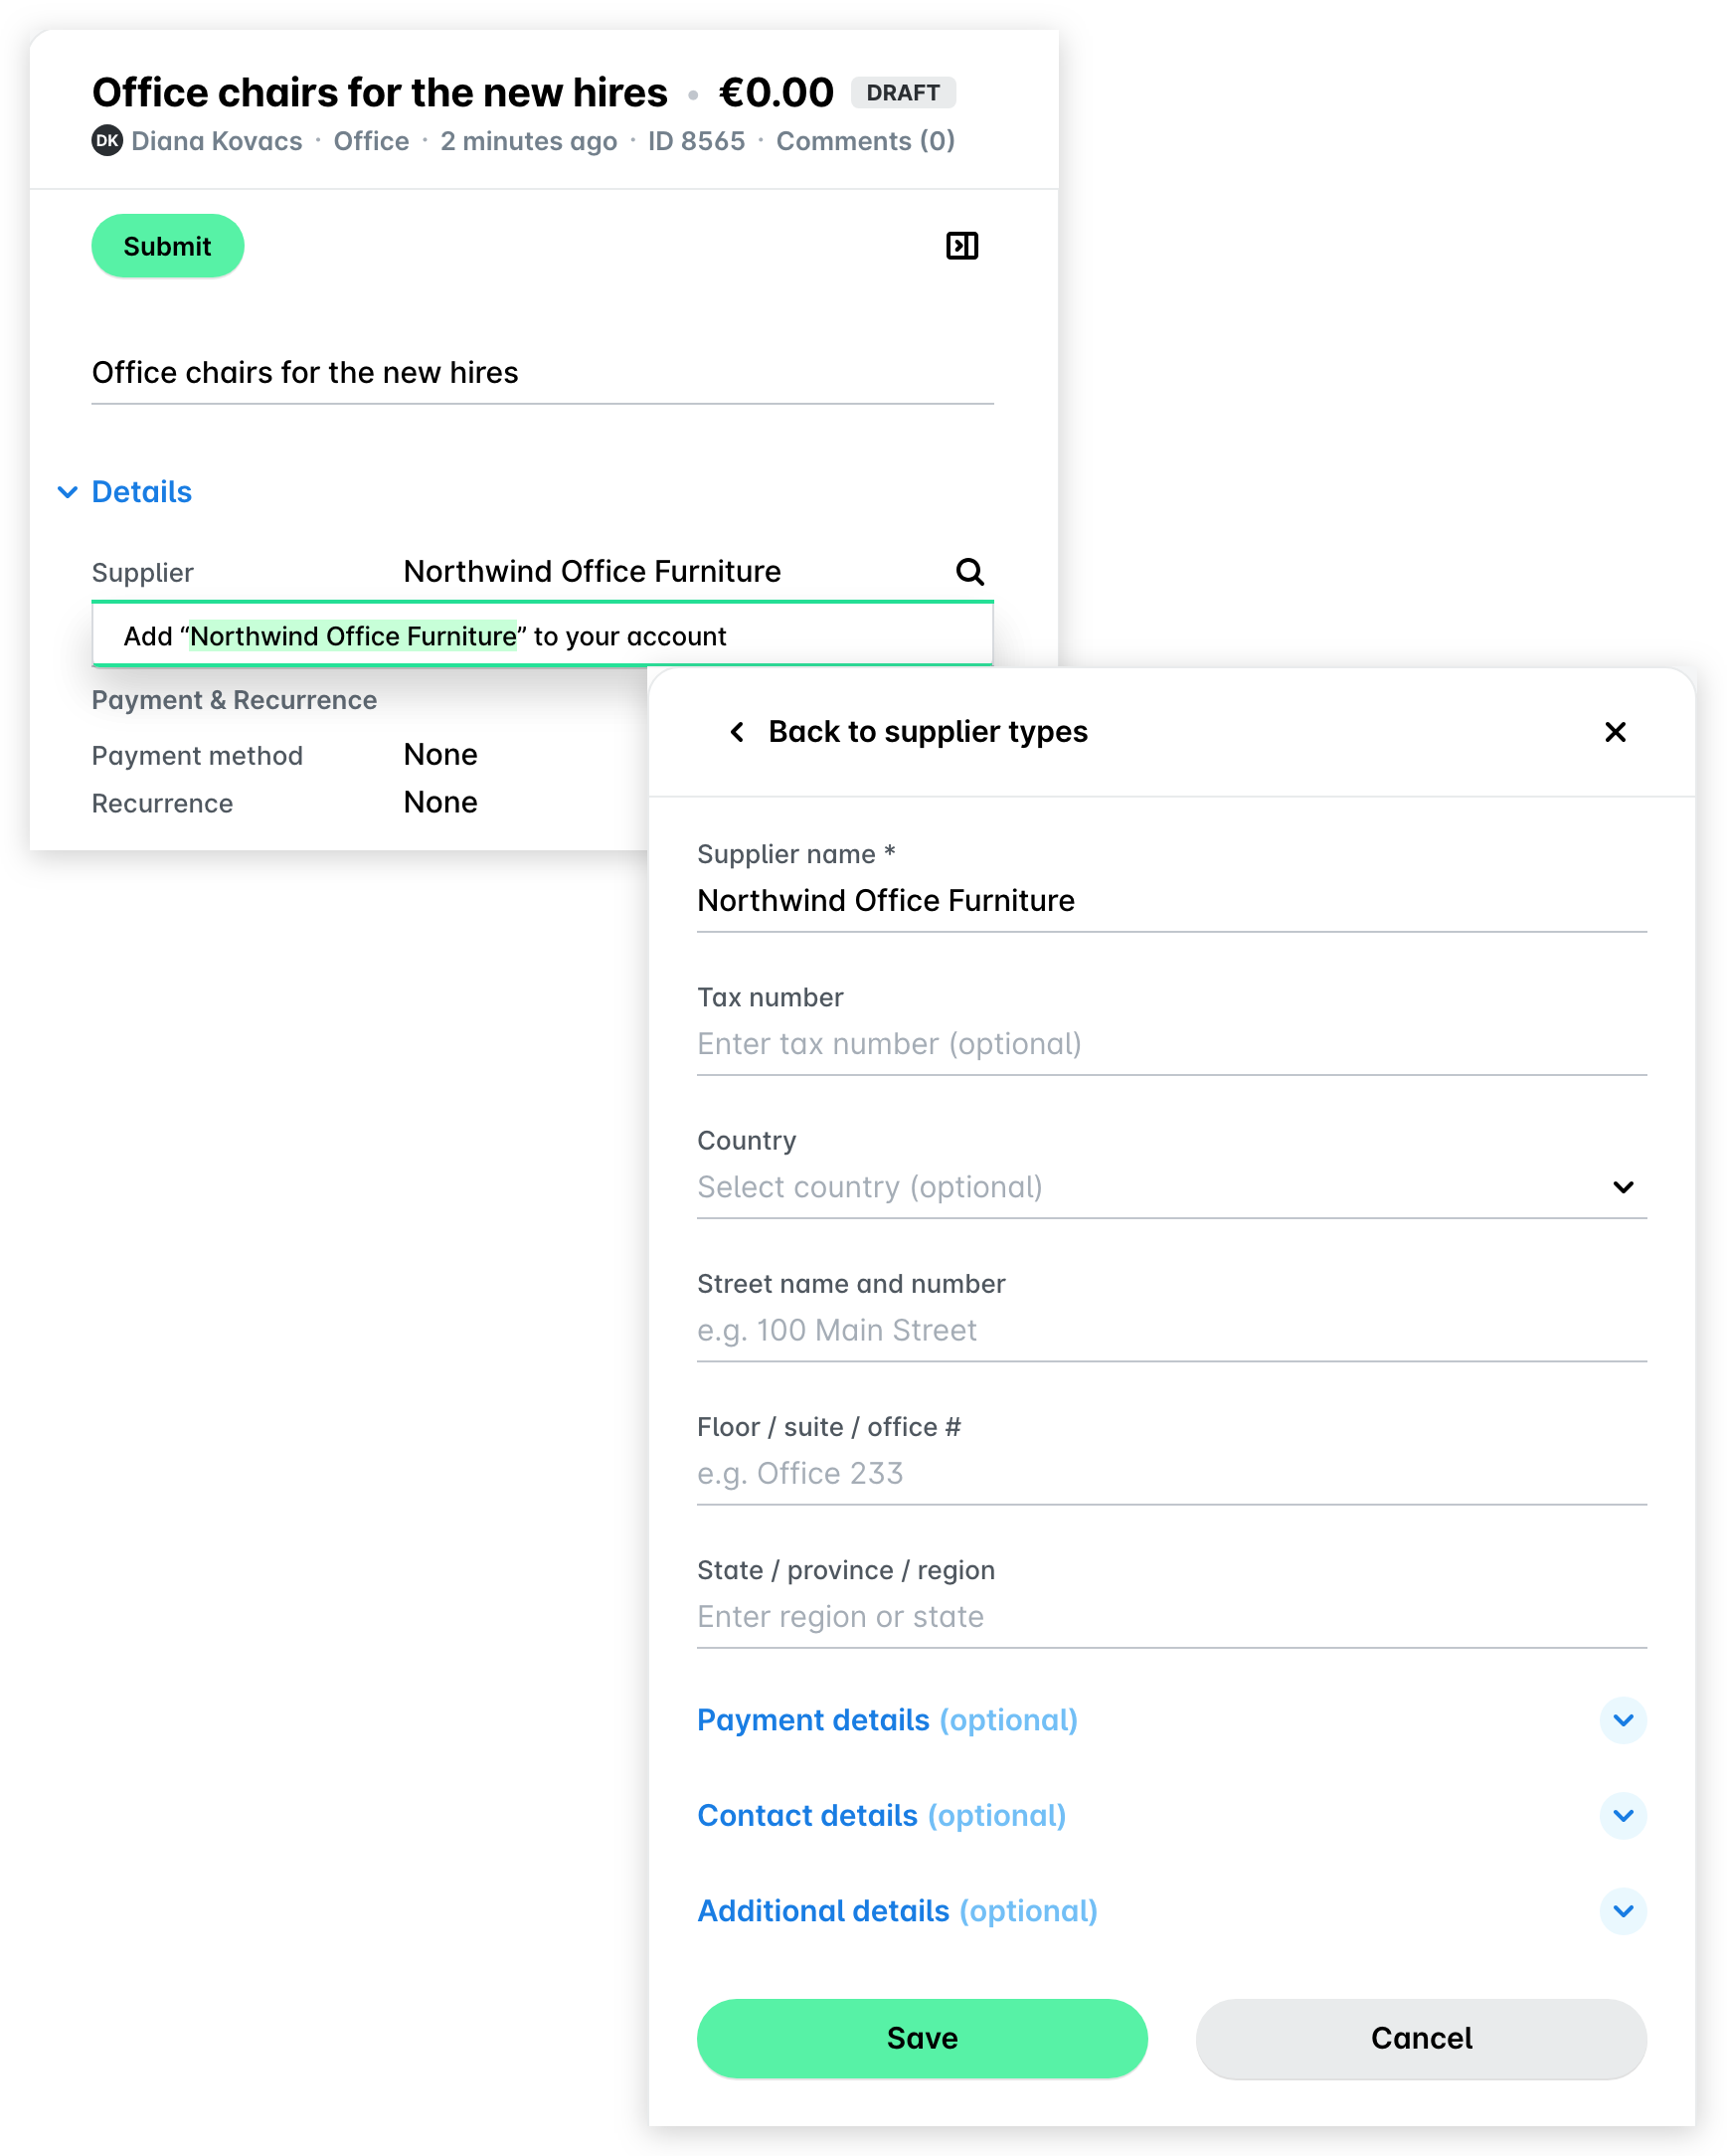Click Street name and number field
This screenshot has width=1727, height=2156.
(1171, 1330)
